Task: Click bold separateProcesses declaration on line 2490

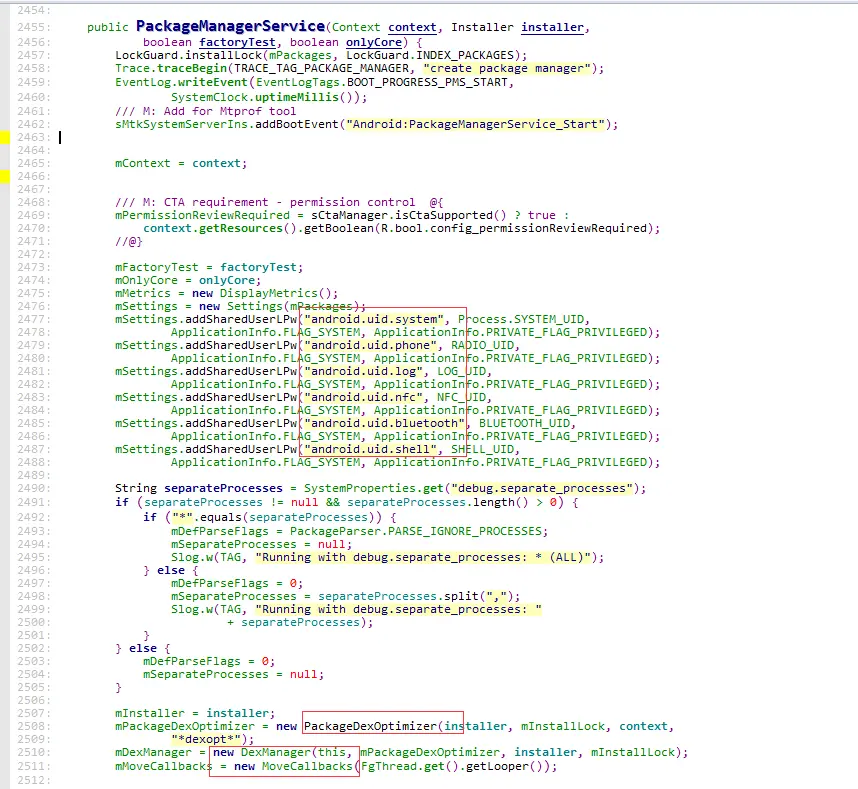Action: 223,488
